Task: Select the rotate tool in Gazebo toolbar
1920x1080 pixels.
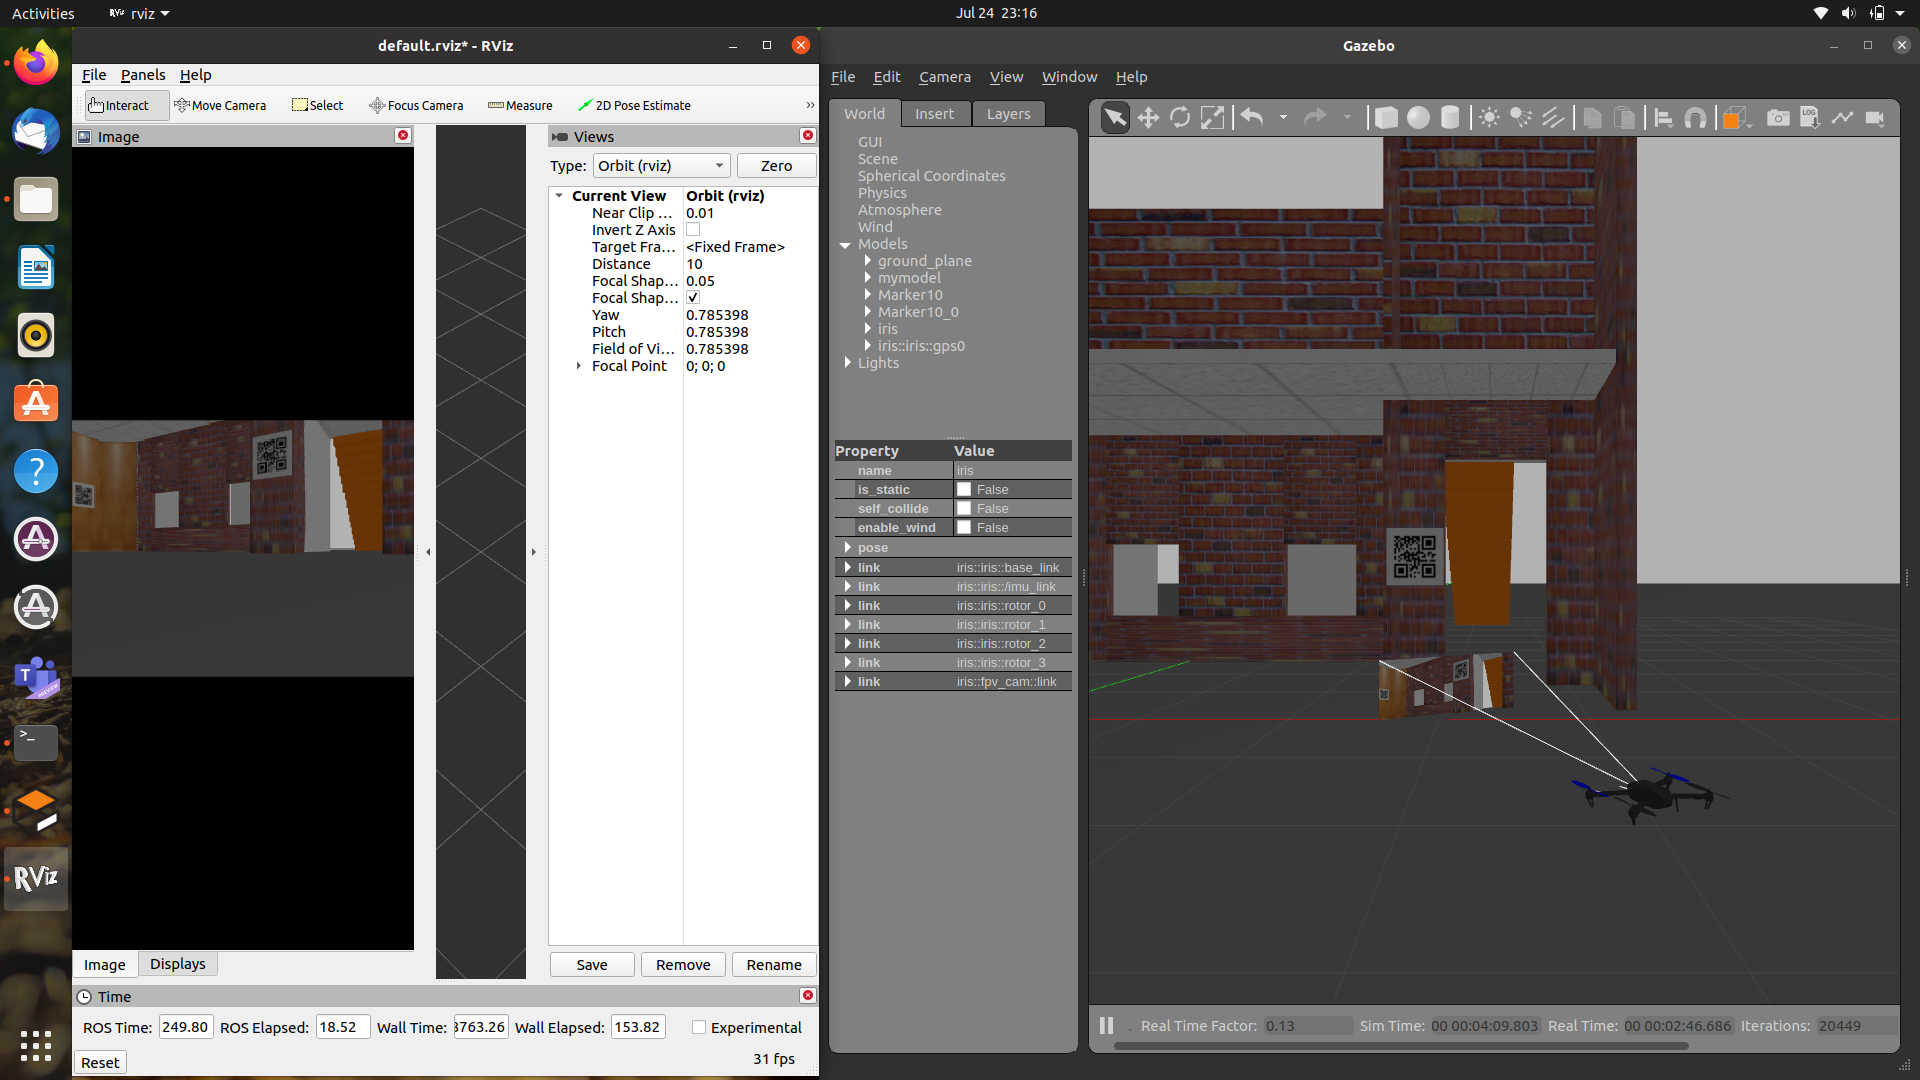Action: (x=1180, y=119)
